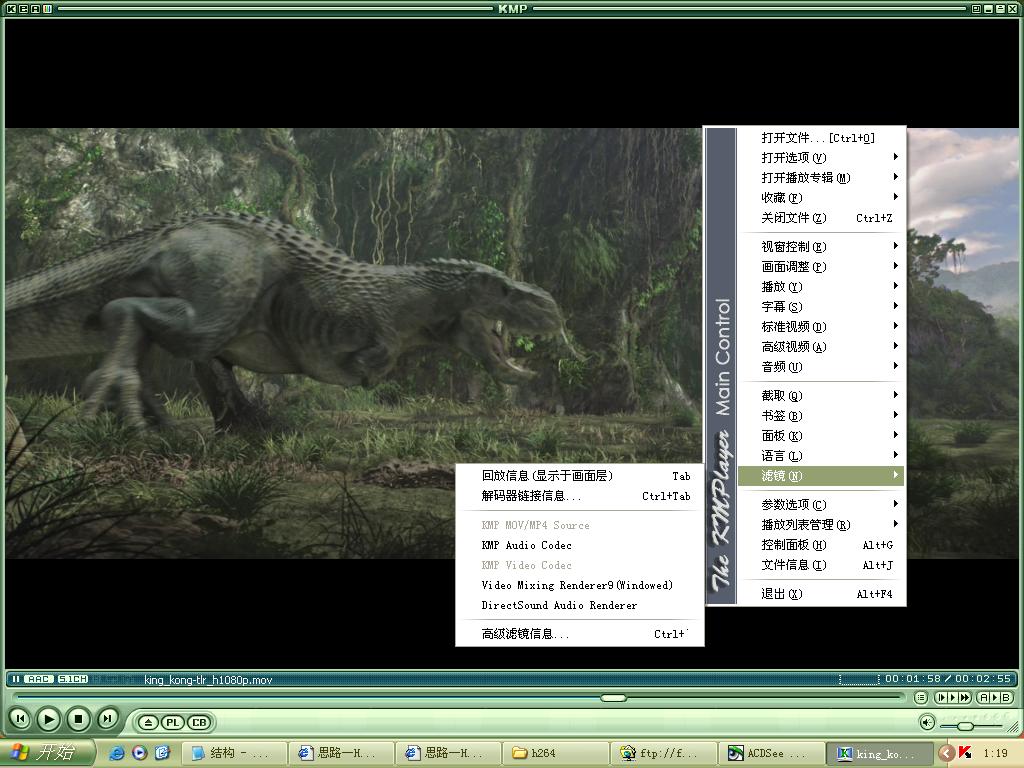Image resolution: width=1024 pixels, height=768 pixels.
Task: Click the media player quick launch icon
Action: [139, 754]
